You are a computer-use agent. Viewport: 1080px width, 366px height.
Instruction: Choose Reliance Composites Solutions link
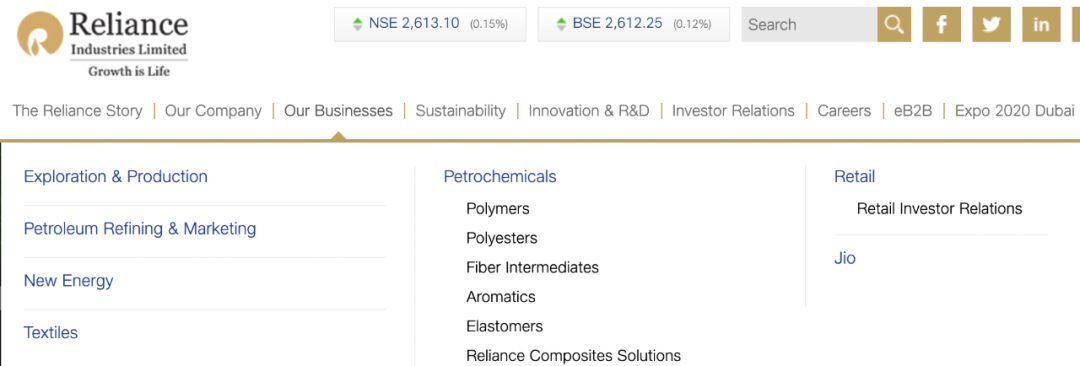pyautogui.click(x=574, y=356)
